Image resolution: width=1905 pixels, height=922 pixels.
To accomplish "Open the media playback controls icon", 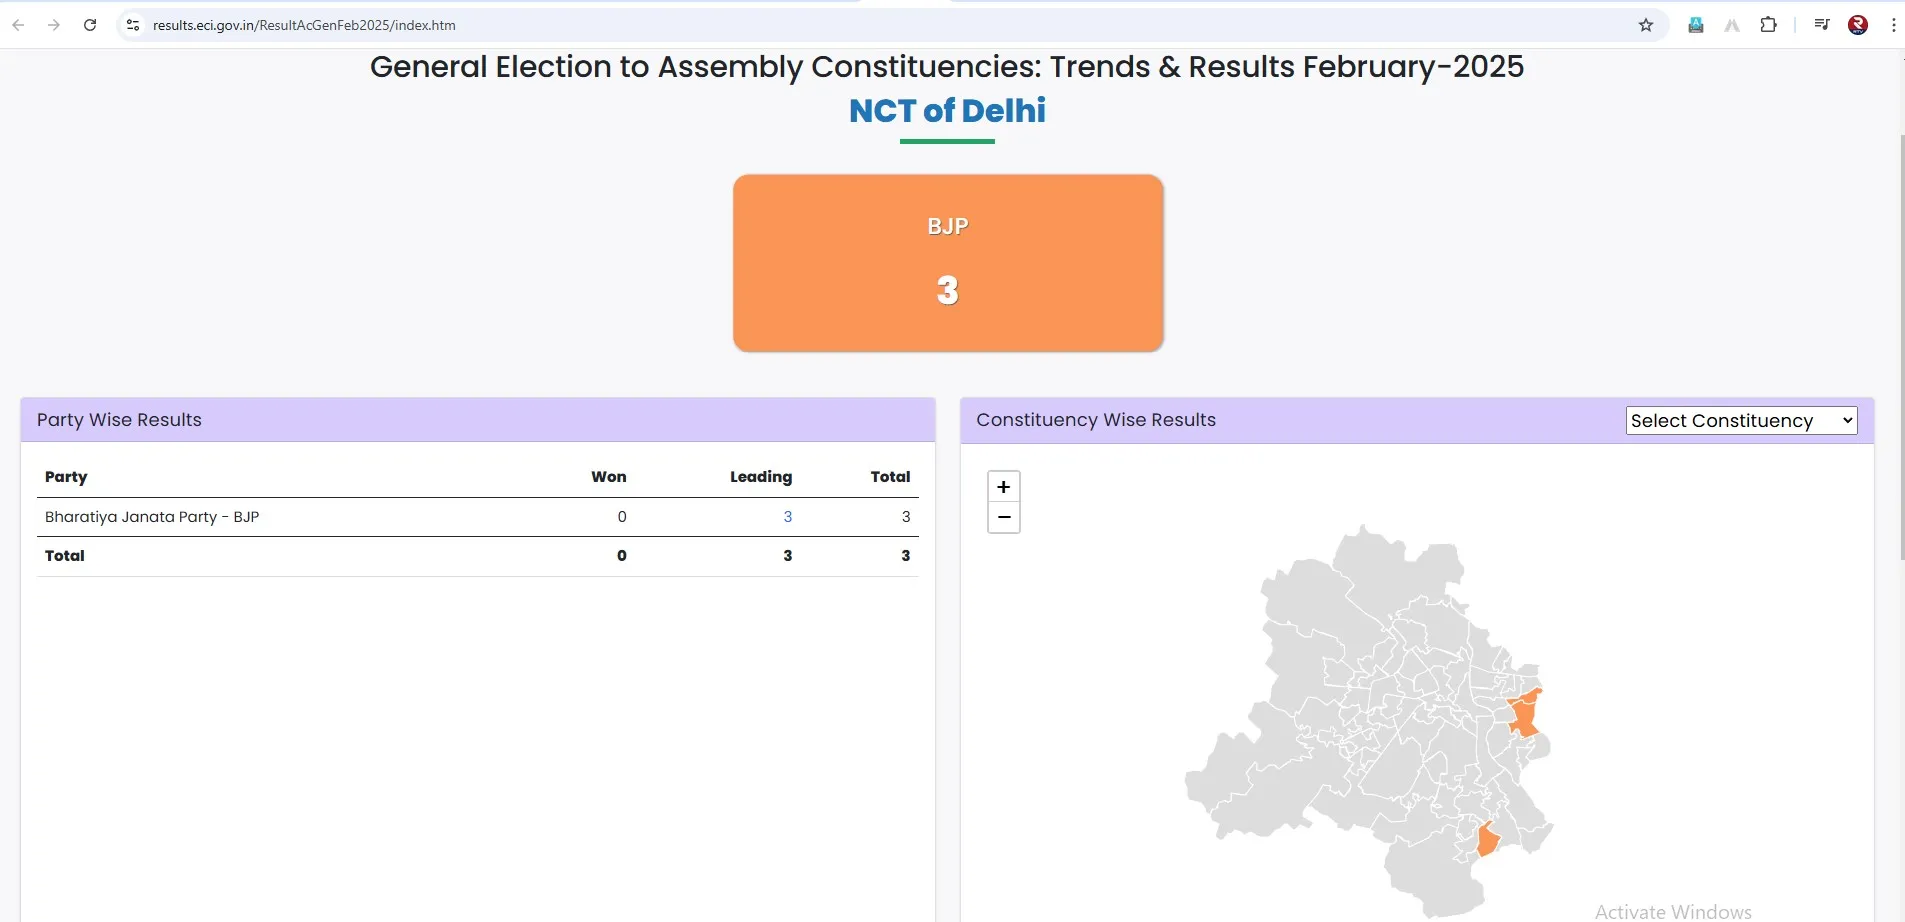I will click(x=1820, y=25).
